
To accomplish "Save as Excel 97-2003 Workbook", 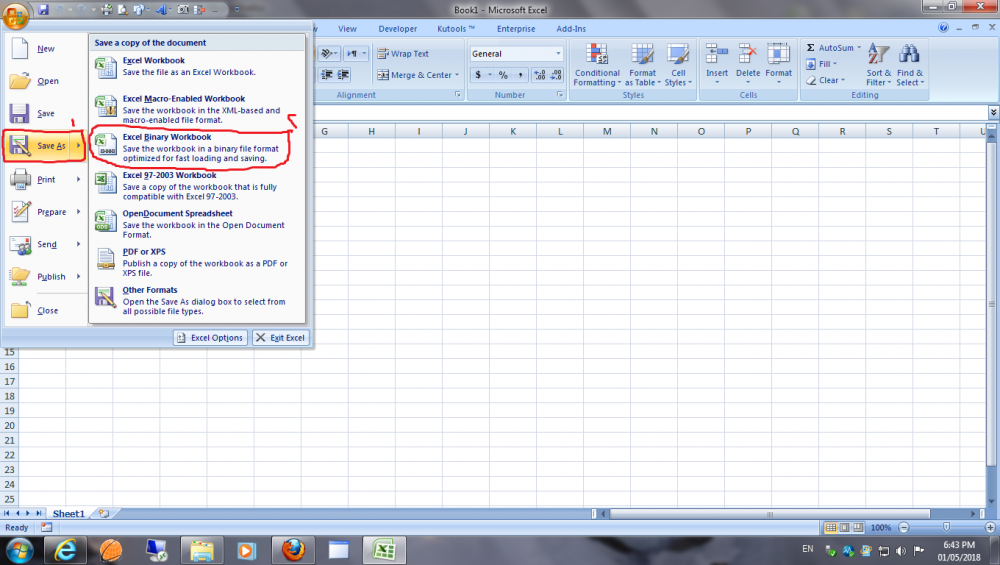I will (x=197, y=186).
